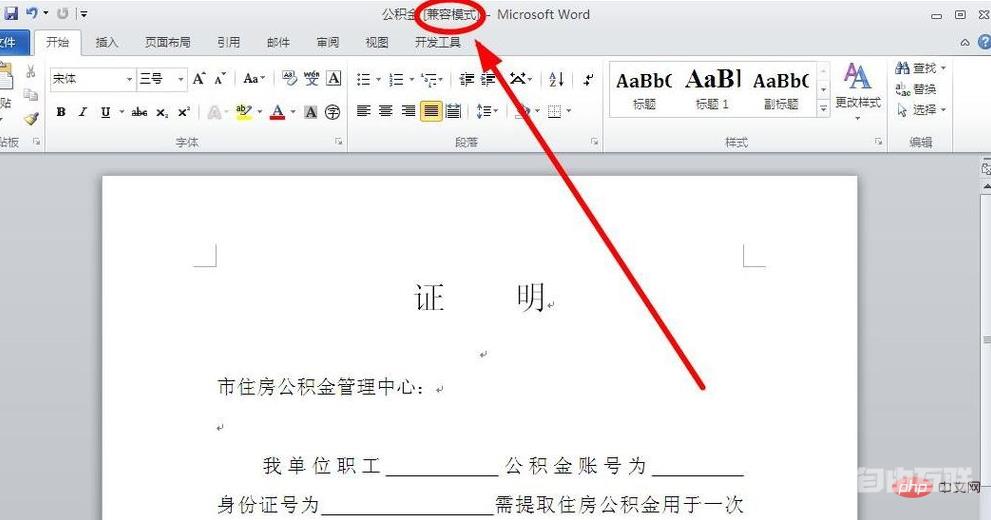Click the Format Painter brush icon
The image size is (991, 520).
(31, 118)
